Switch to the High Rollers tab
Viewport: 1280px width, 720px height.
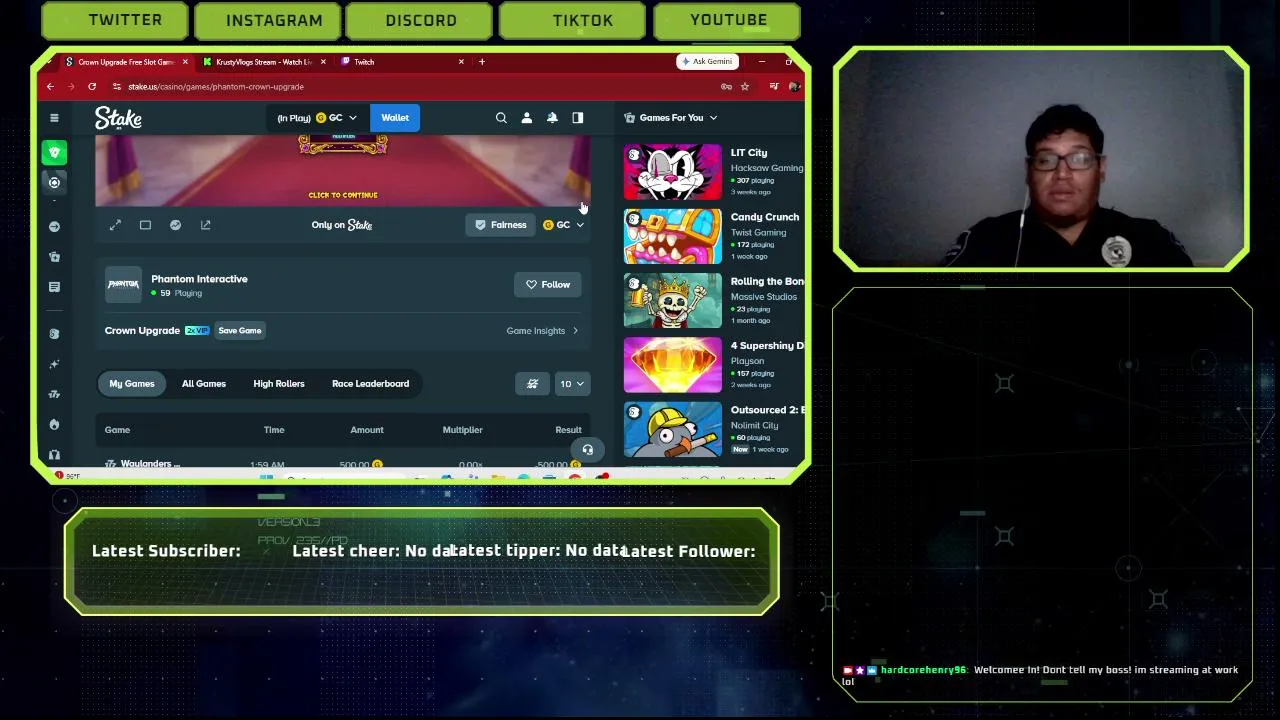tap(279, 384)
